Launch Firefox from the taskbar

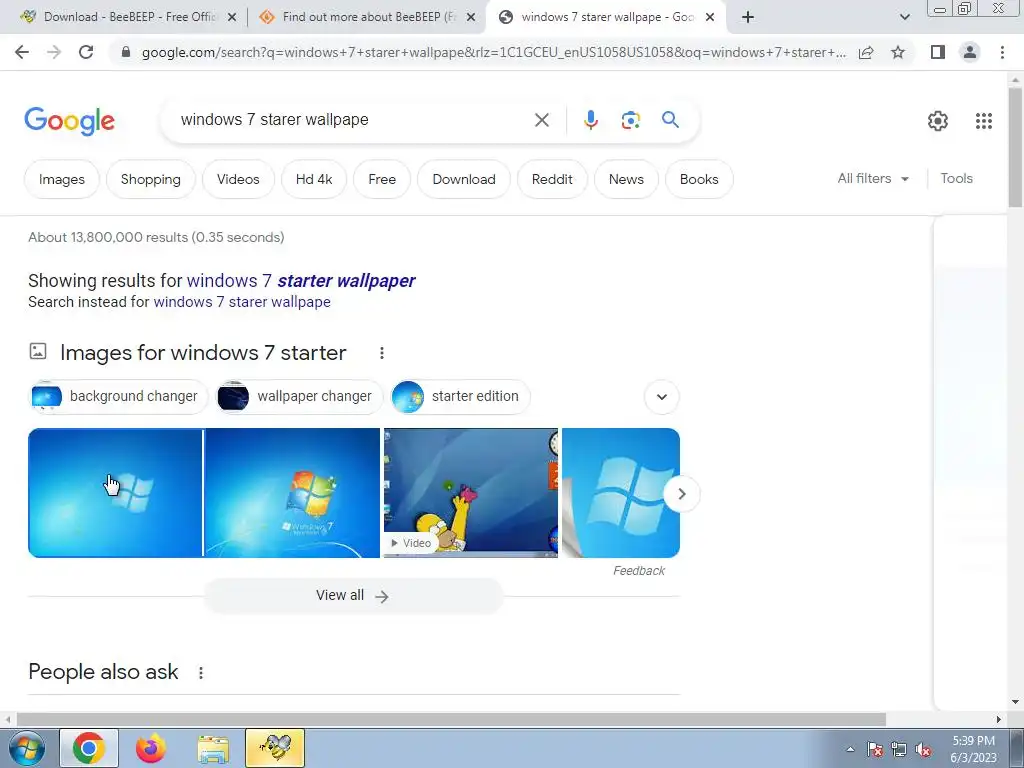[x=151, y=748]
